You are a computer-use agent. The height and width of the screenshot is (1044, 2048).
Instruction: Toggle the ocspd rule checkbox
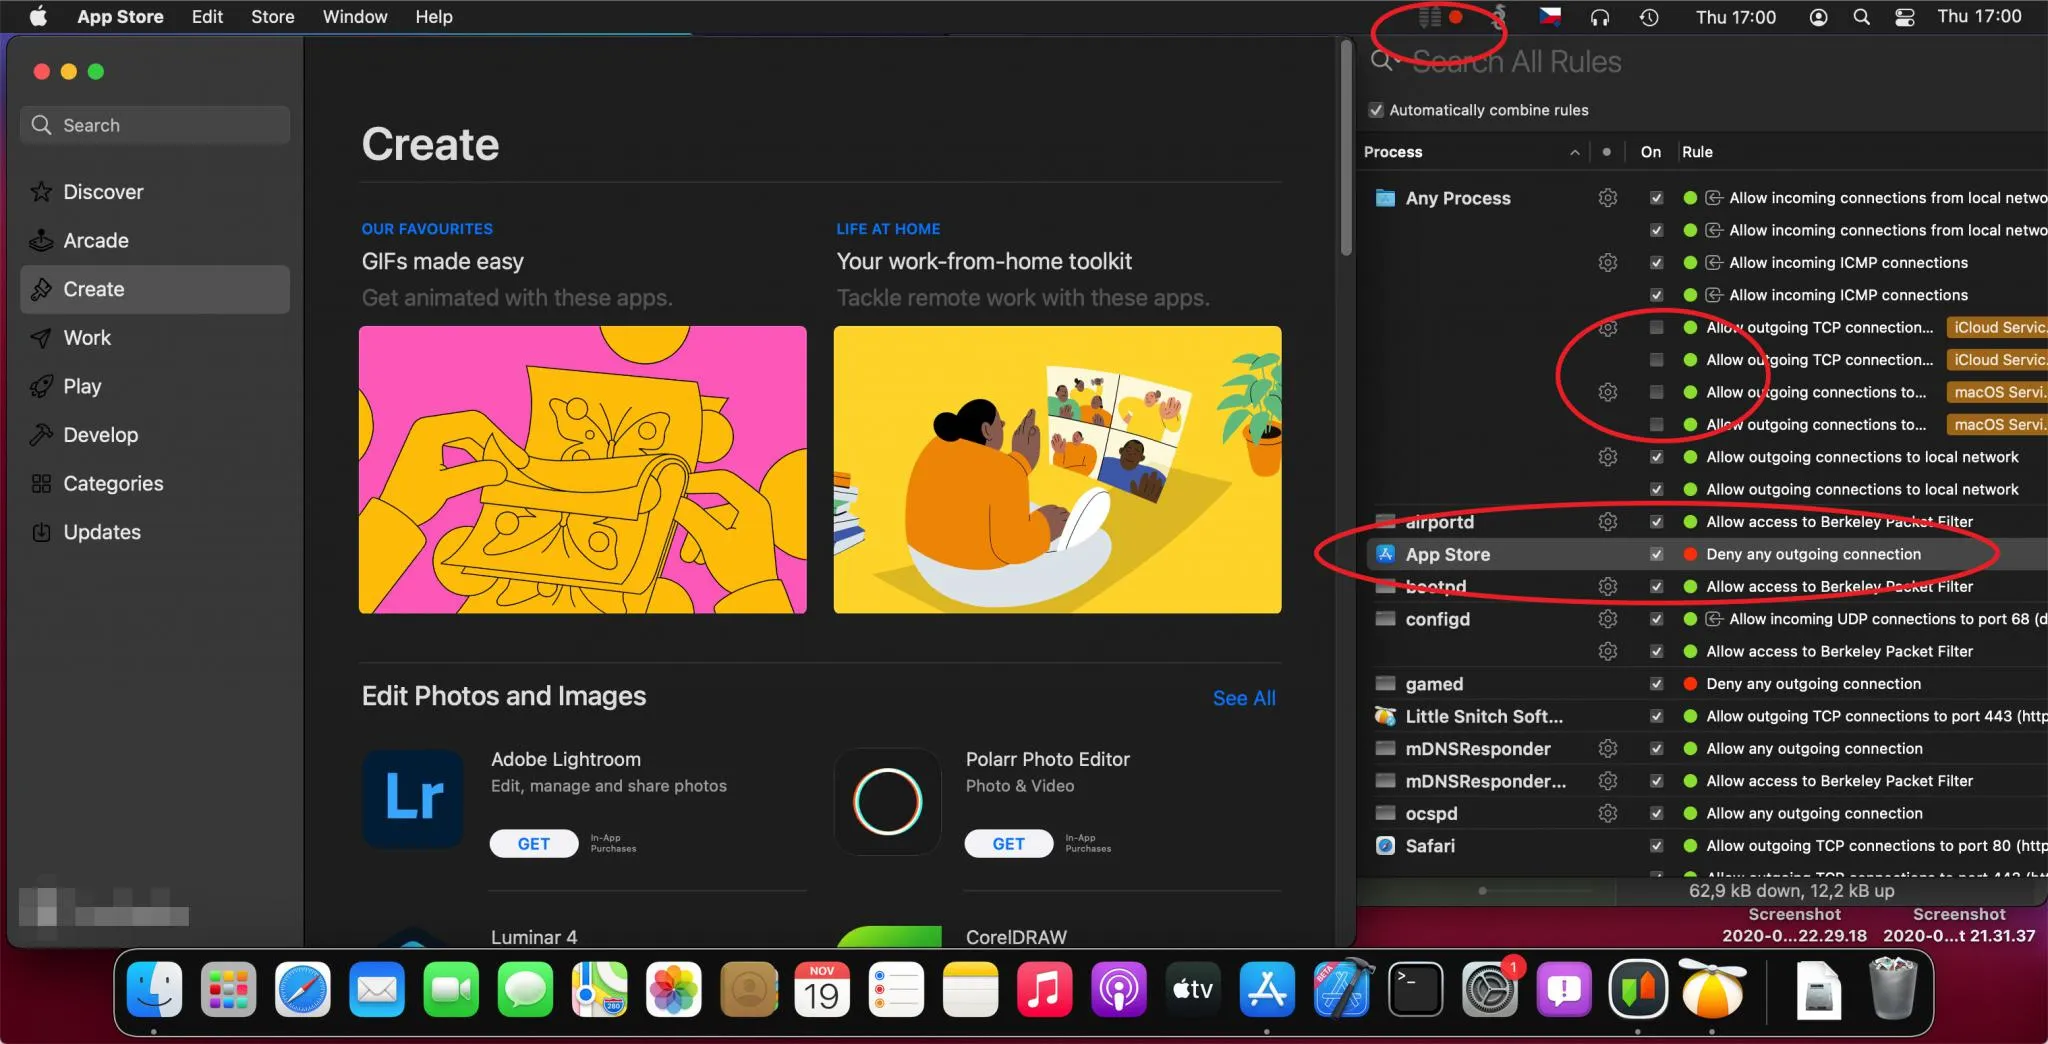(1656, 813)
